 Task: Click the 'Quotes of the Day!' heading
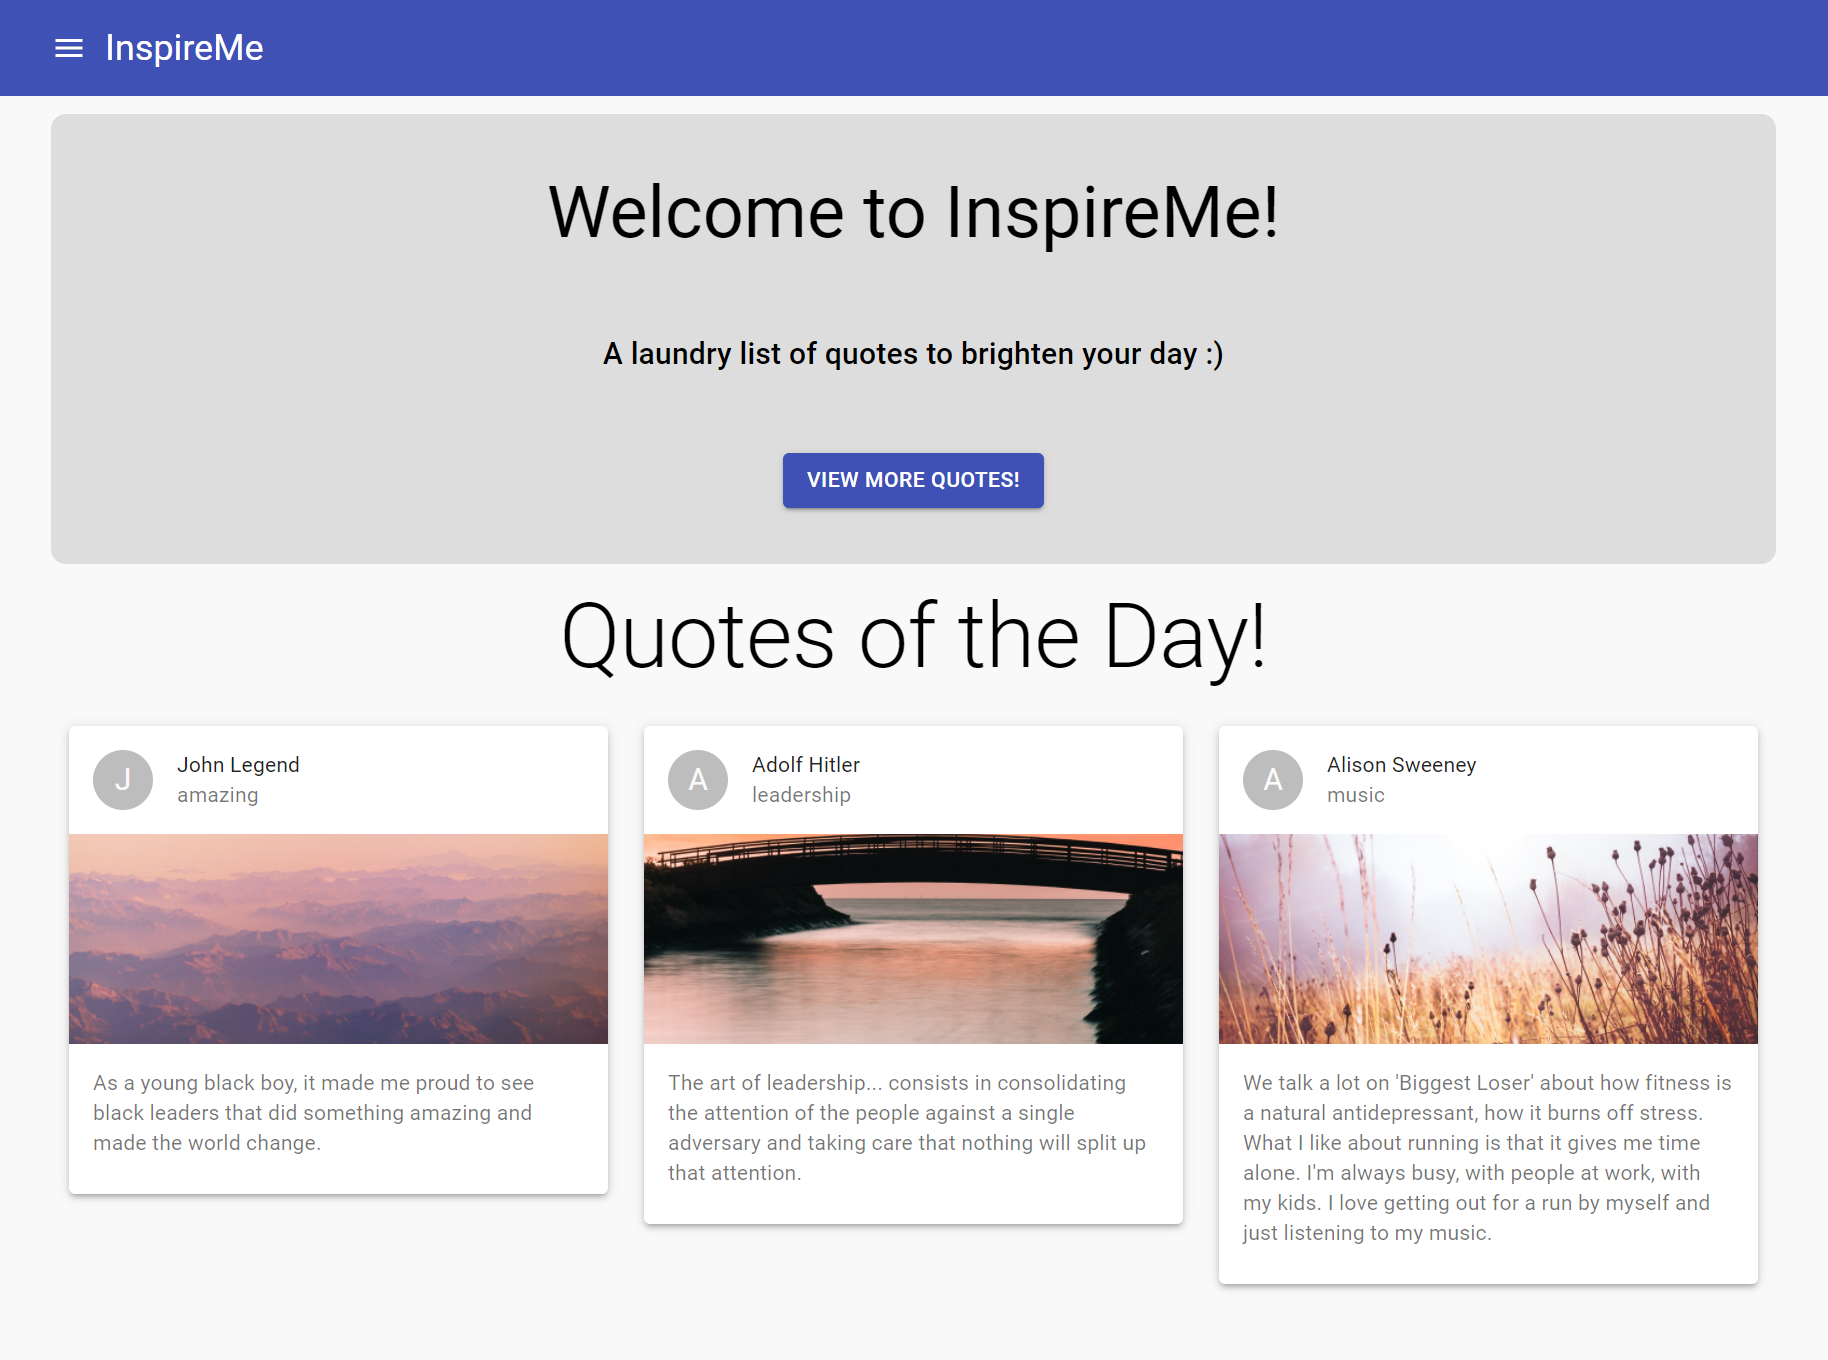913,637
